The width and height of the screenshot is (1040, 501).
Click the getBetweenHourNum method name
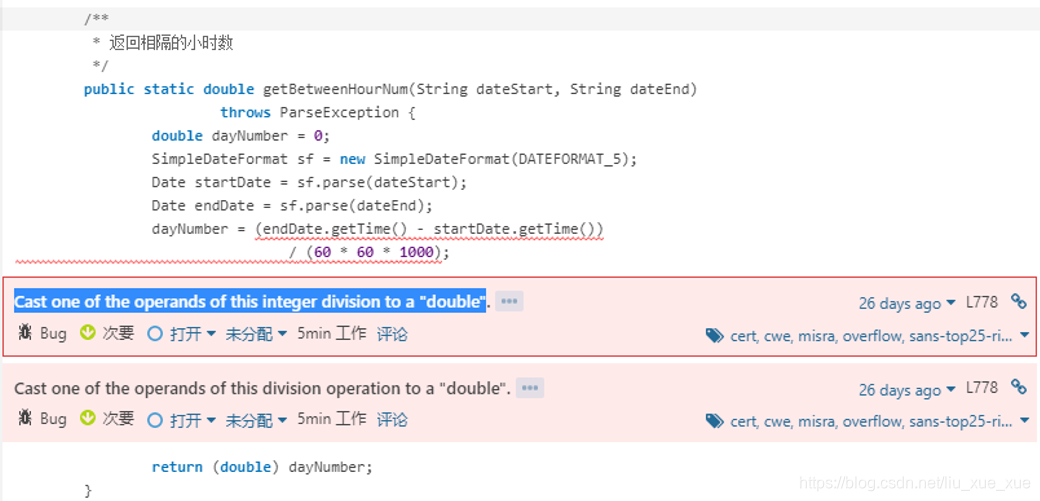coord(338,89)
